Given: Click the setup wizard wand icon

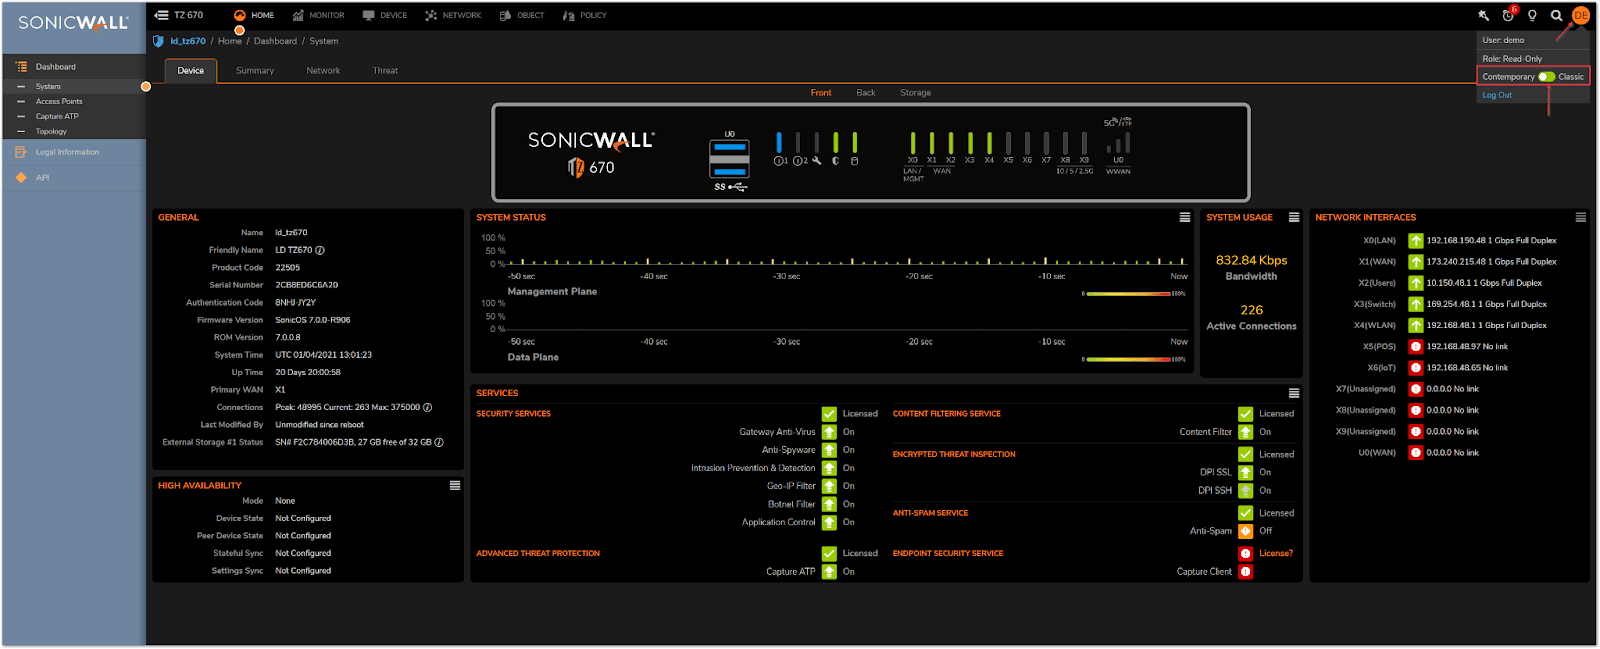Looking at the screenshot, I should [1484, 15].
